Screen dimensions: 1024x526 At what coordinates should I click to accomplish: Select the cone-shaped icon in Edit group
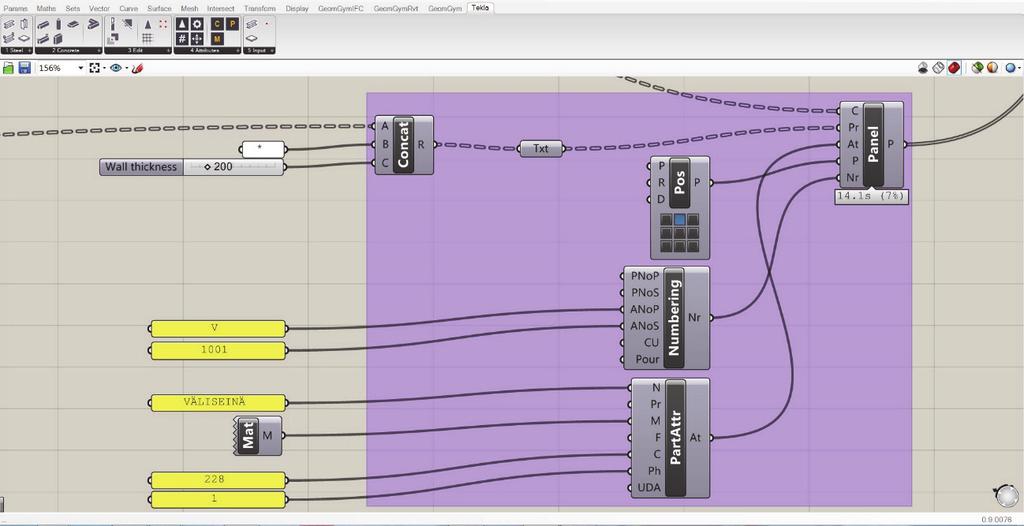coord(148,24)
